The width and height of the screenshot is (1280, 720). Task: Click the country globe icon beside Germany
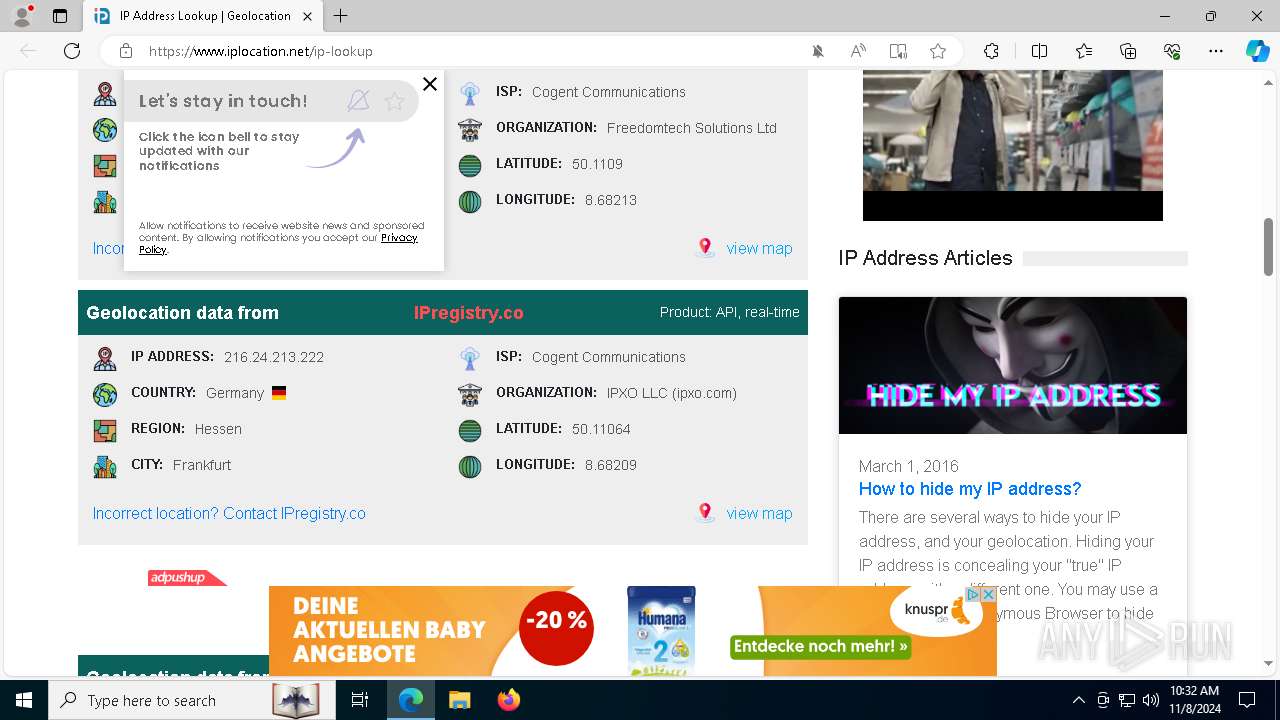(105, 394)
